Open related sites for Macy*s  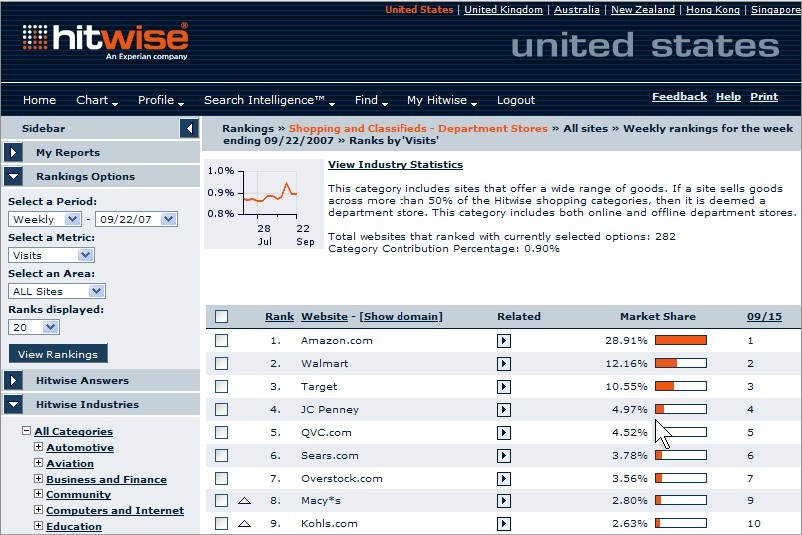503,501
